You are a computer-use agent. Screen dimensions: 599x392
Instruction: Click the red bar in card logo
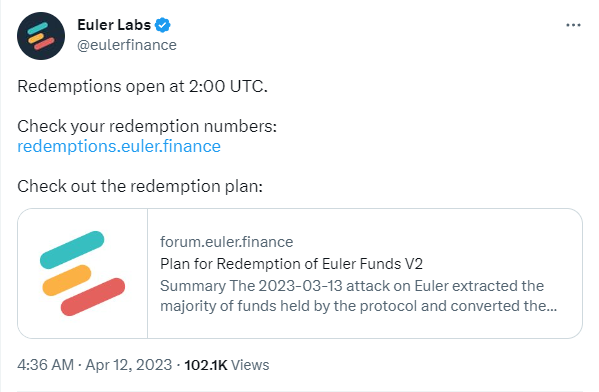tap(93, 297)
